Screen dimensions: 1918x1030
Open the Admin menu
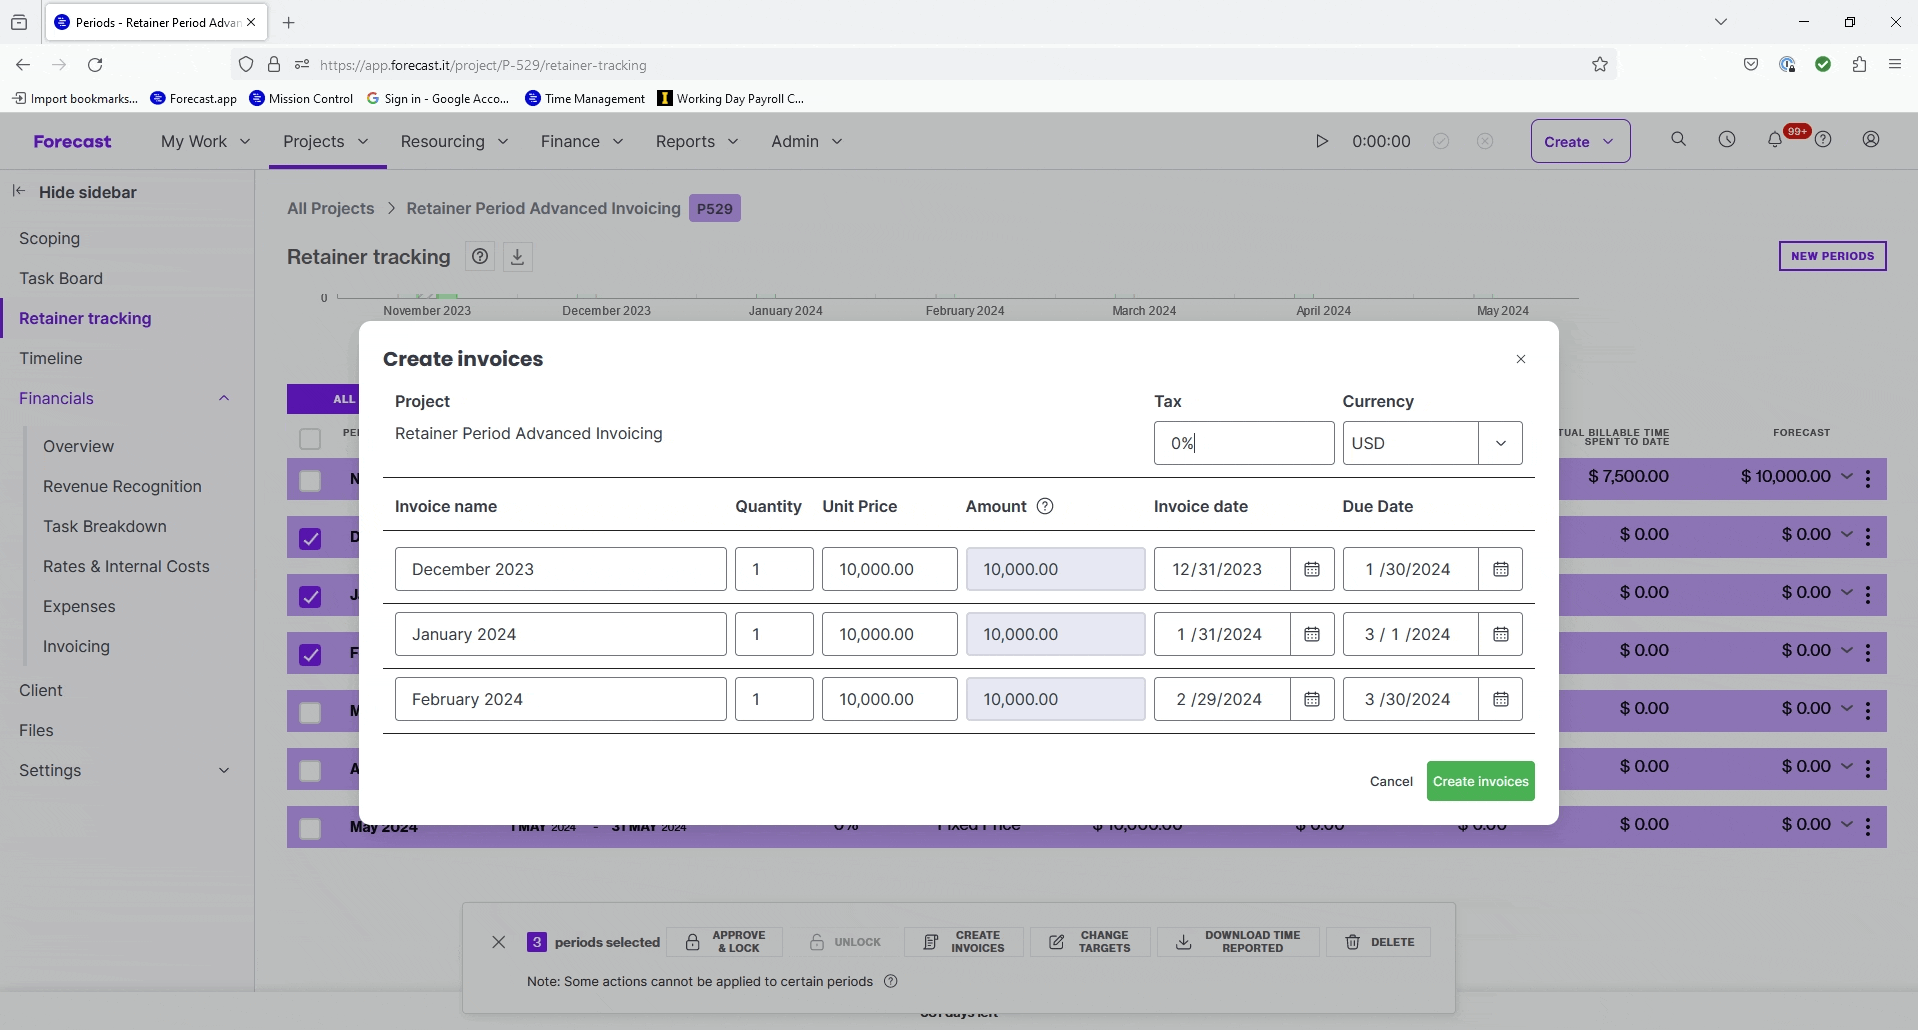coord(806,141)
